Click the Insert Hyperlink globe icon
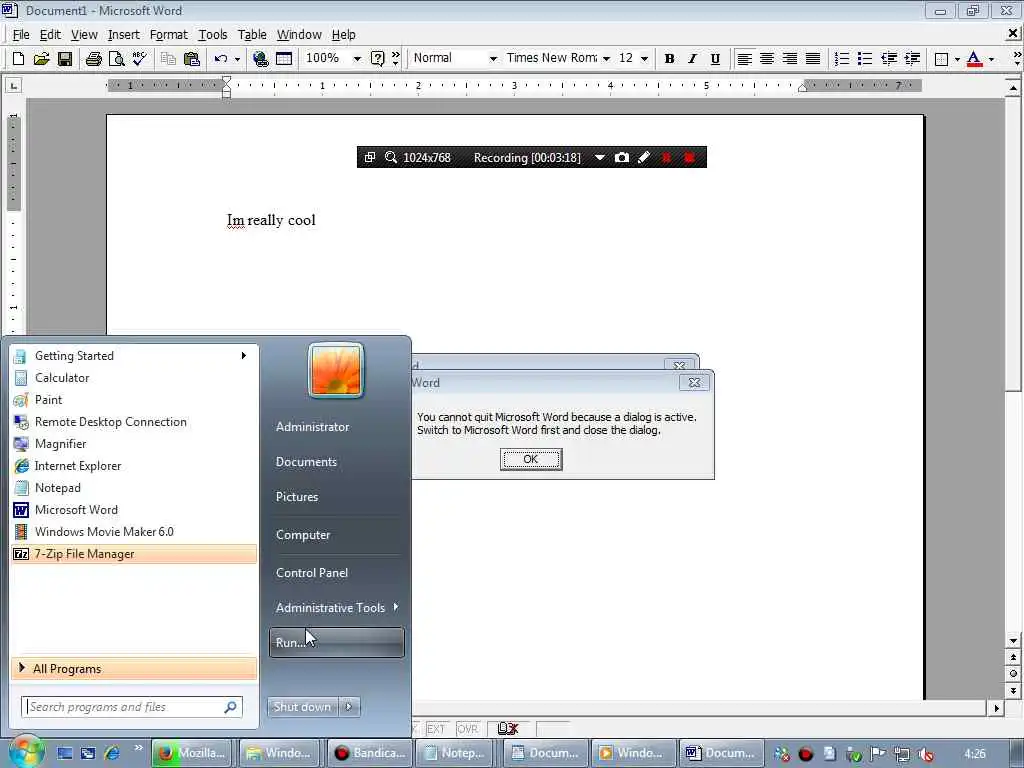Image resolution: width=1024 pixels, height=768 pixels. click(x=261, y=59)
